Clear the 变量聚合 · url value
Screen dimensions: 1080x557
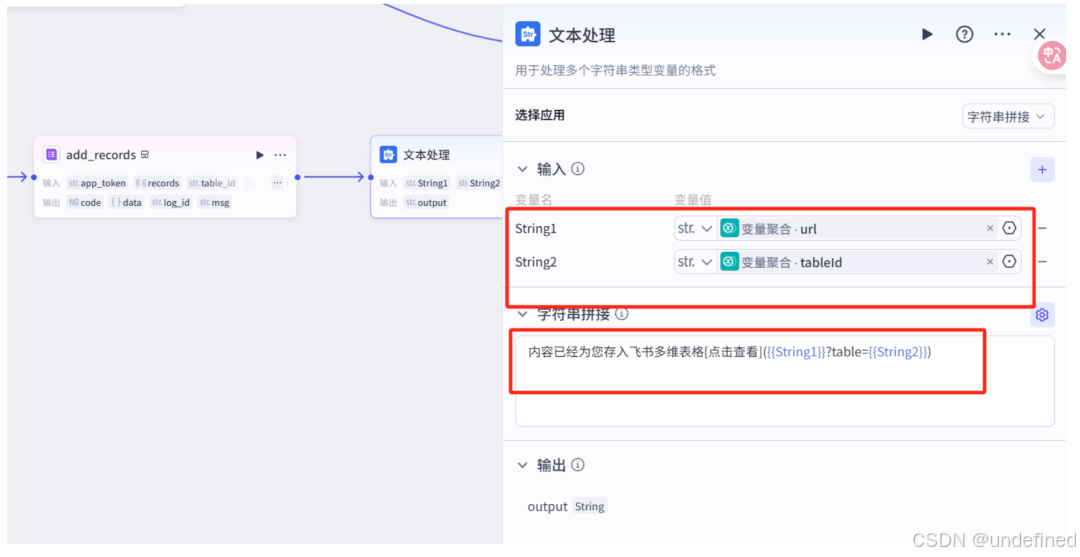pyautogui.click(x=990, y=229)
